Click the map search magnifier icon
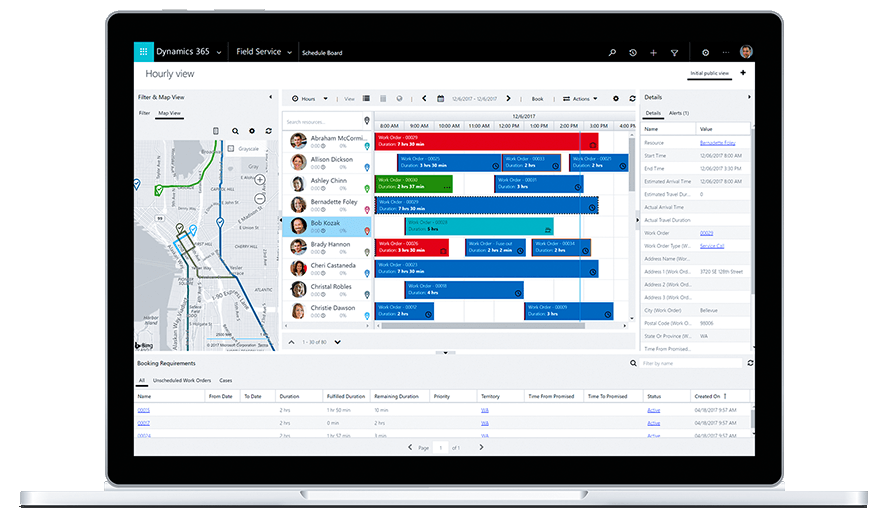 (x=236, y=131)
